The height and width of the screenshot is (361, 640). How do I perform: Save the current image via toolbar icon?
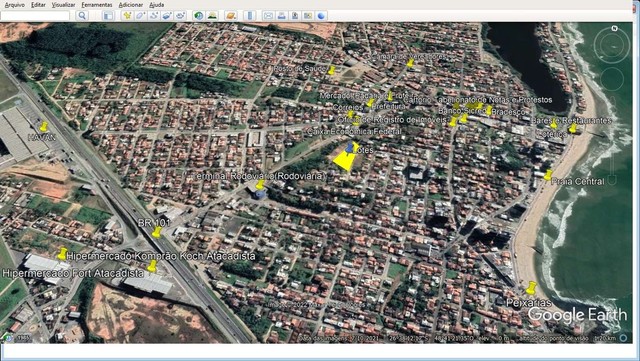295,16
